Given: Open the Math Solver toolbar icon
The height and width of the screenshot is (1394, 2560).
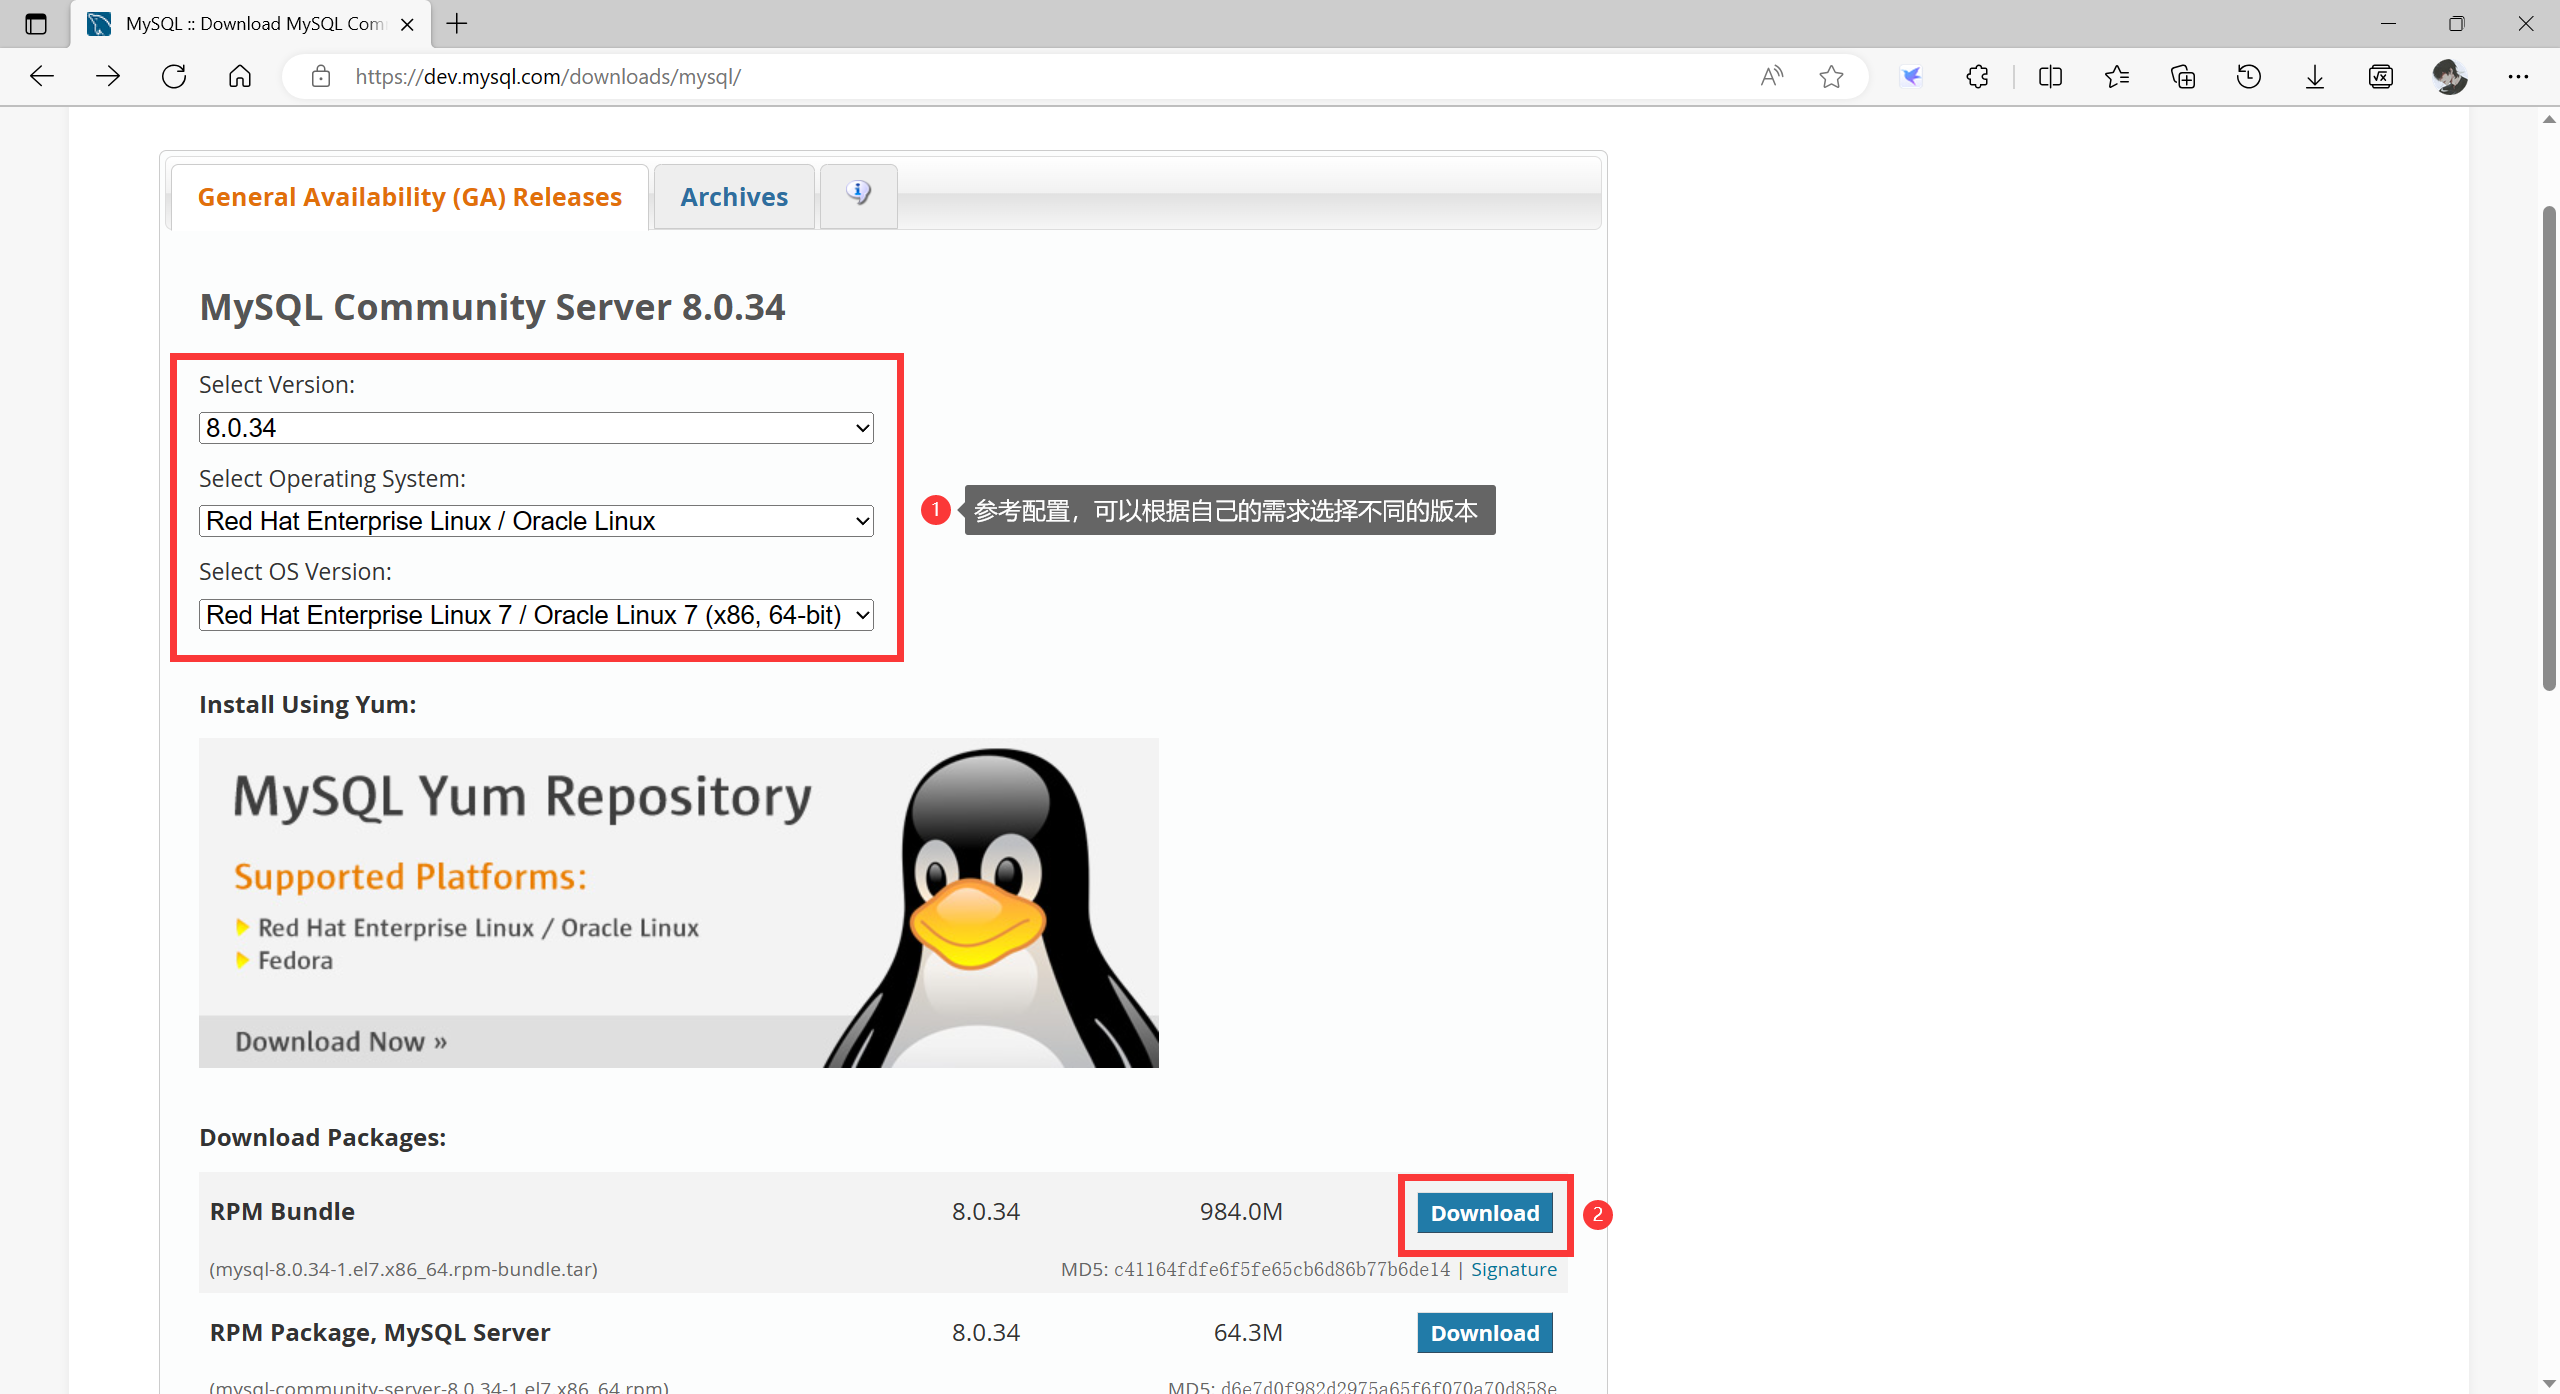Looking at the screenshot, I should coord(2381,76).
